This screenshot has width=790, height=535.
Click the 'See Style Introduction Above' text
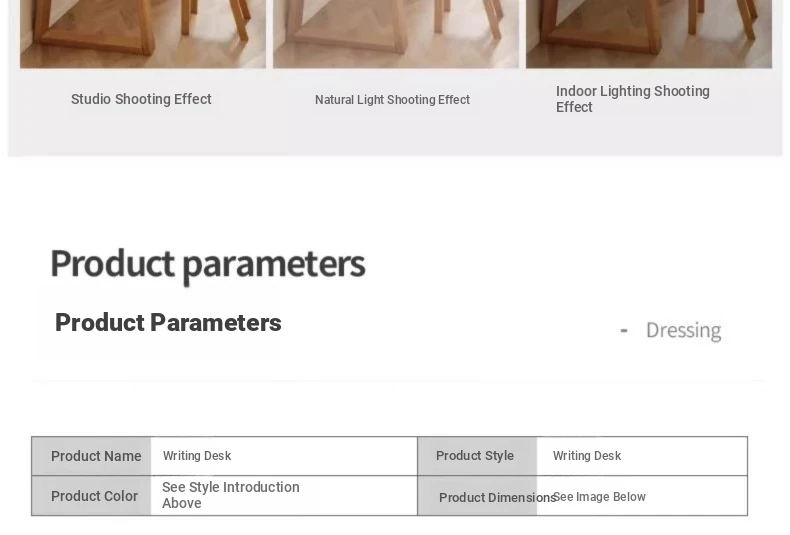[x=231, y=495]
